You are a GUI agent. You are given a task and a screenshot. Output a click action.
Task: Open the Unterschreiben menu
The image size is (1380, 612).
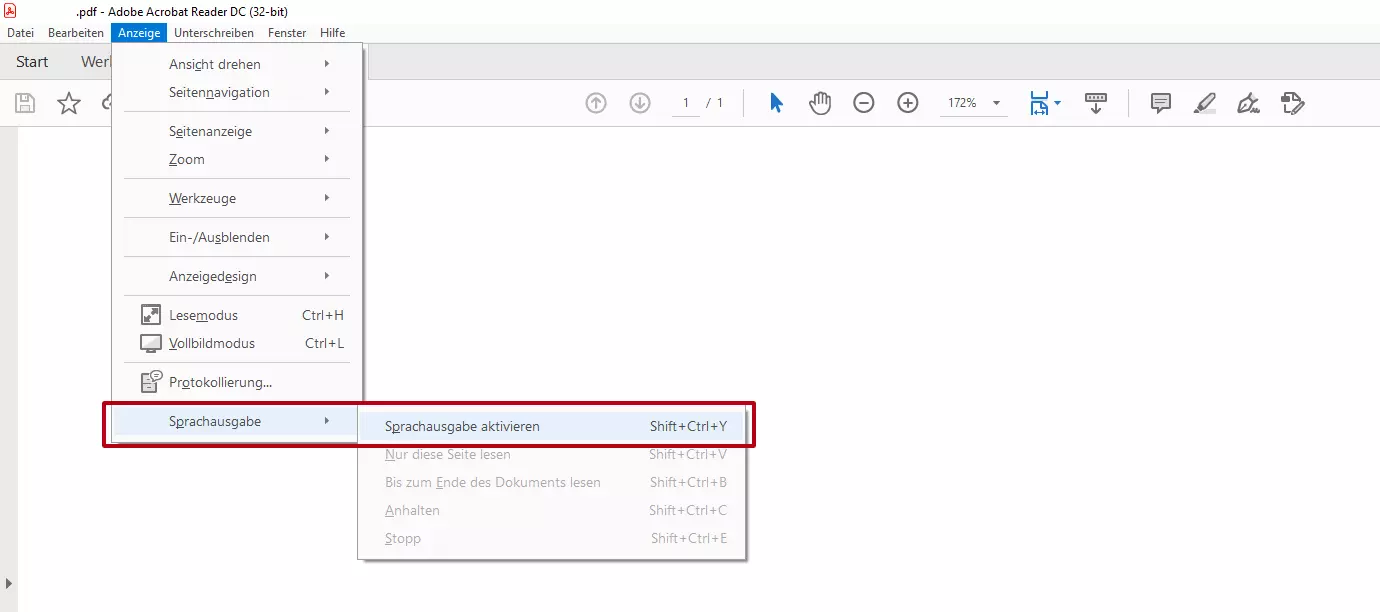pos(214,33)
